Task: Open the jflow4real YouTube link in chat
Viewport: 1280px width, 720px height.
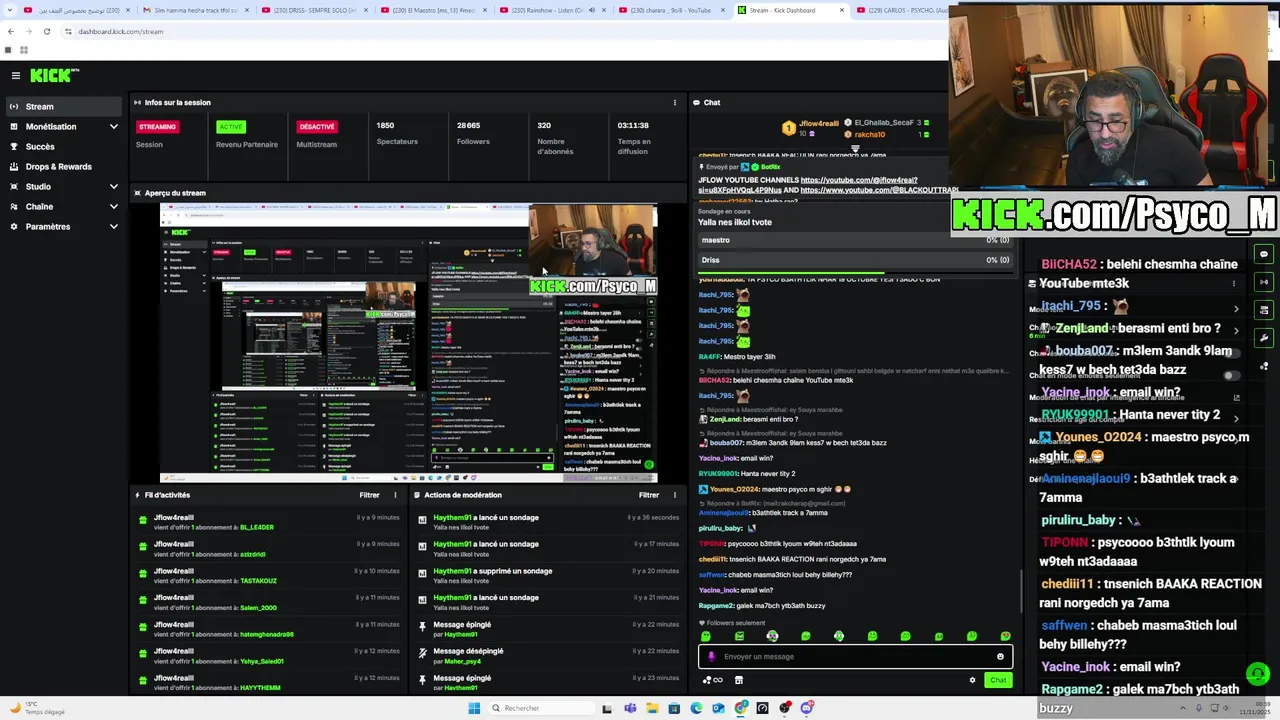Action: click(x=858, y=180)
